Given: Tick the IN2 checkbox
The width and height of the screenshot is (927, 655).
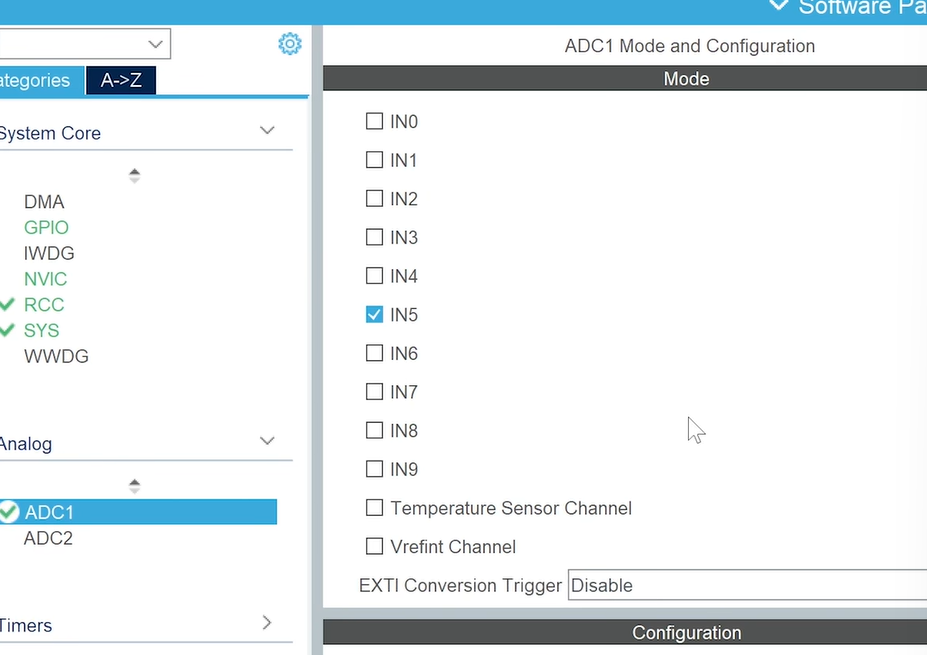Looking at the screenshot, I should tap(374, 199).
